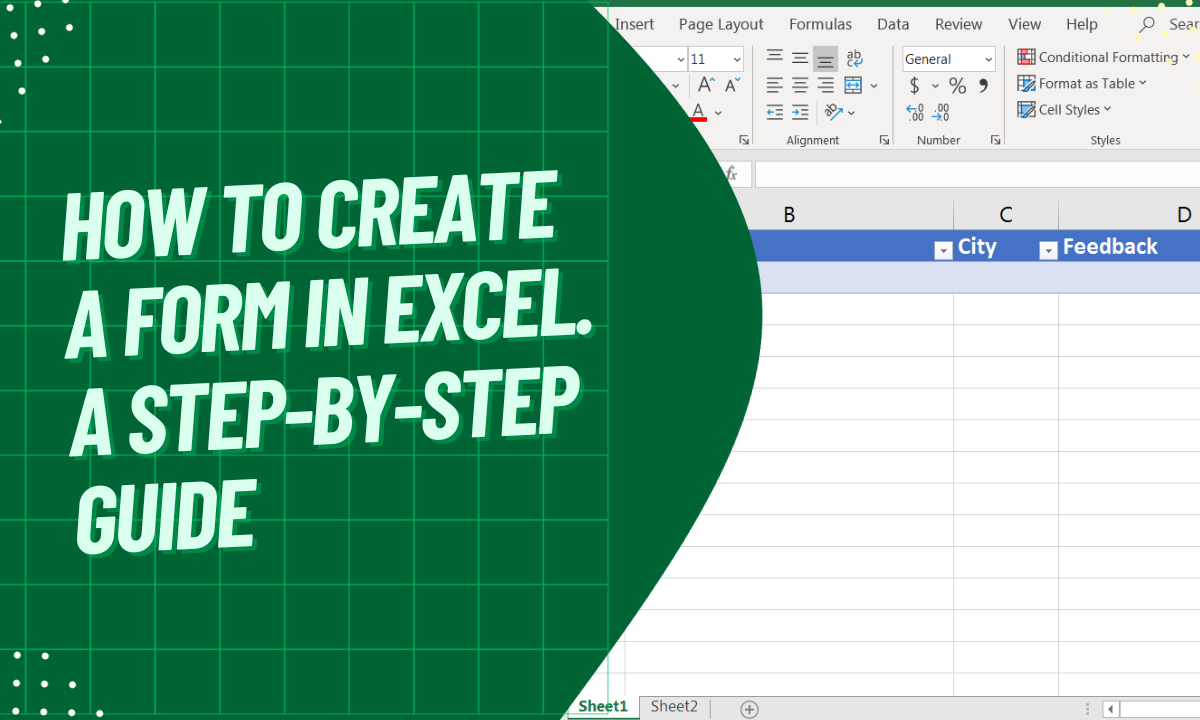Open City column filter dropdown
This screenshot has height=720, width=1200.
pyautogui.click(x=1048, y=251)
